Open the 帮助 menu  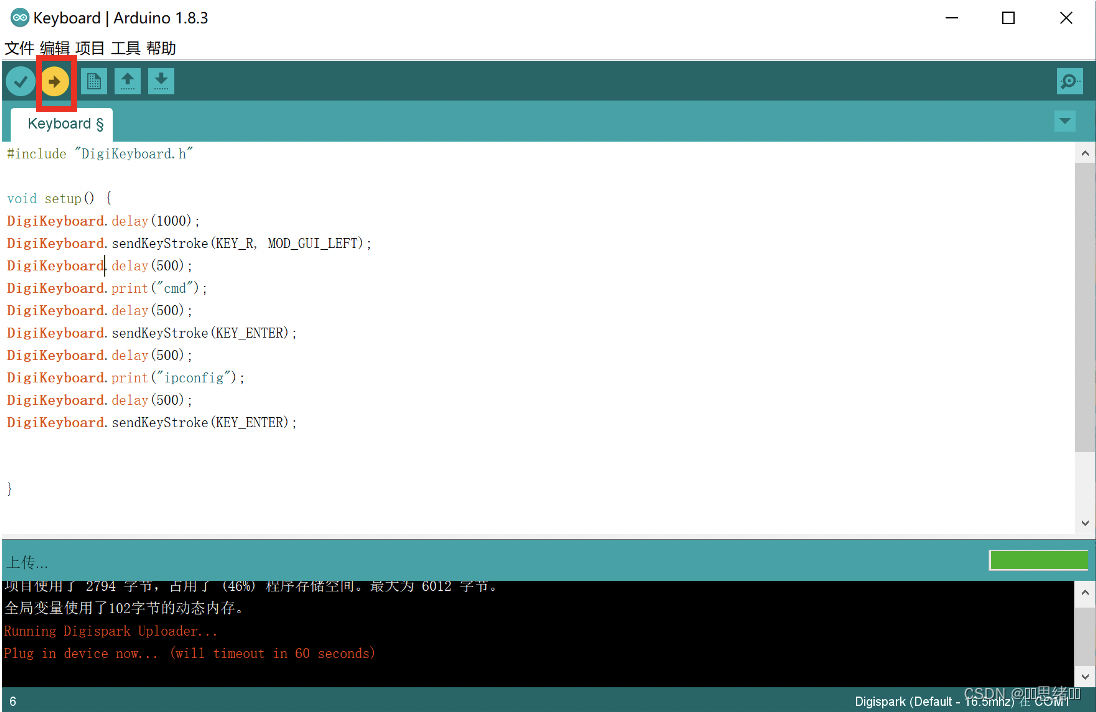click(x=161, y=48)
